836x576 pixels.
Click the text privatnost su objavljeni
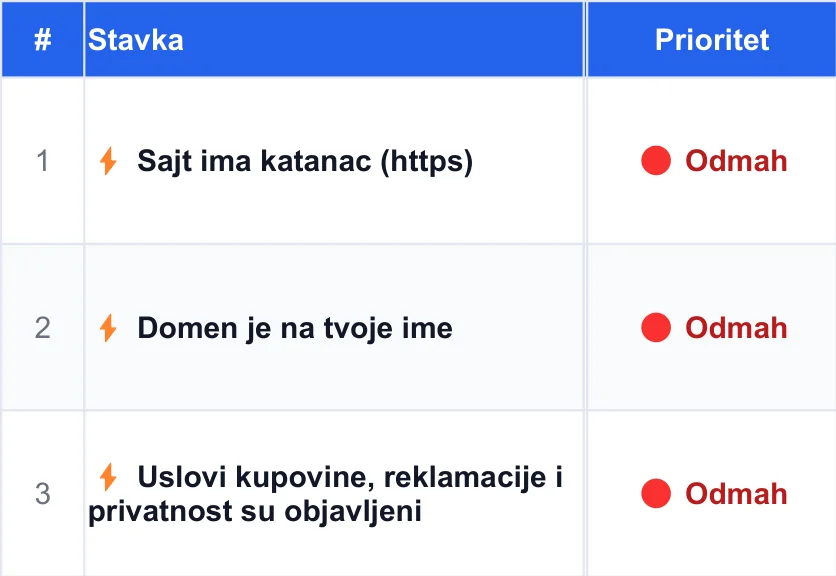(x=255, y=511)
